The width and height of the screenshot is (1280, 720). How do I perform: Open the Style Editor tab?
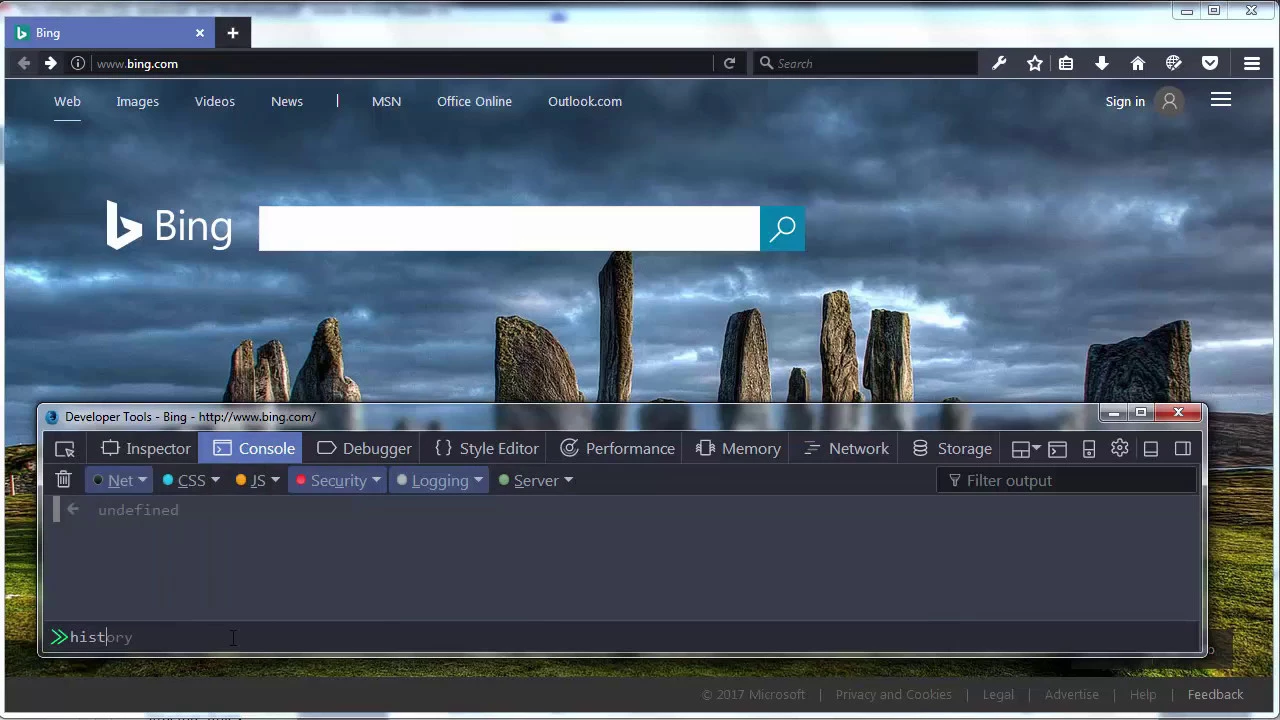point(487,449)
